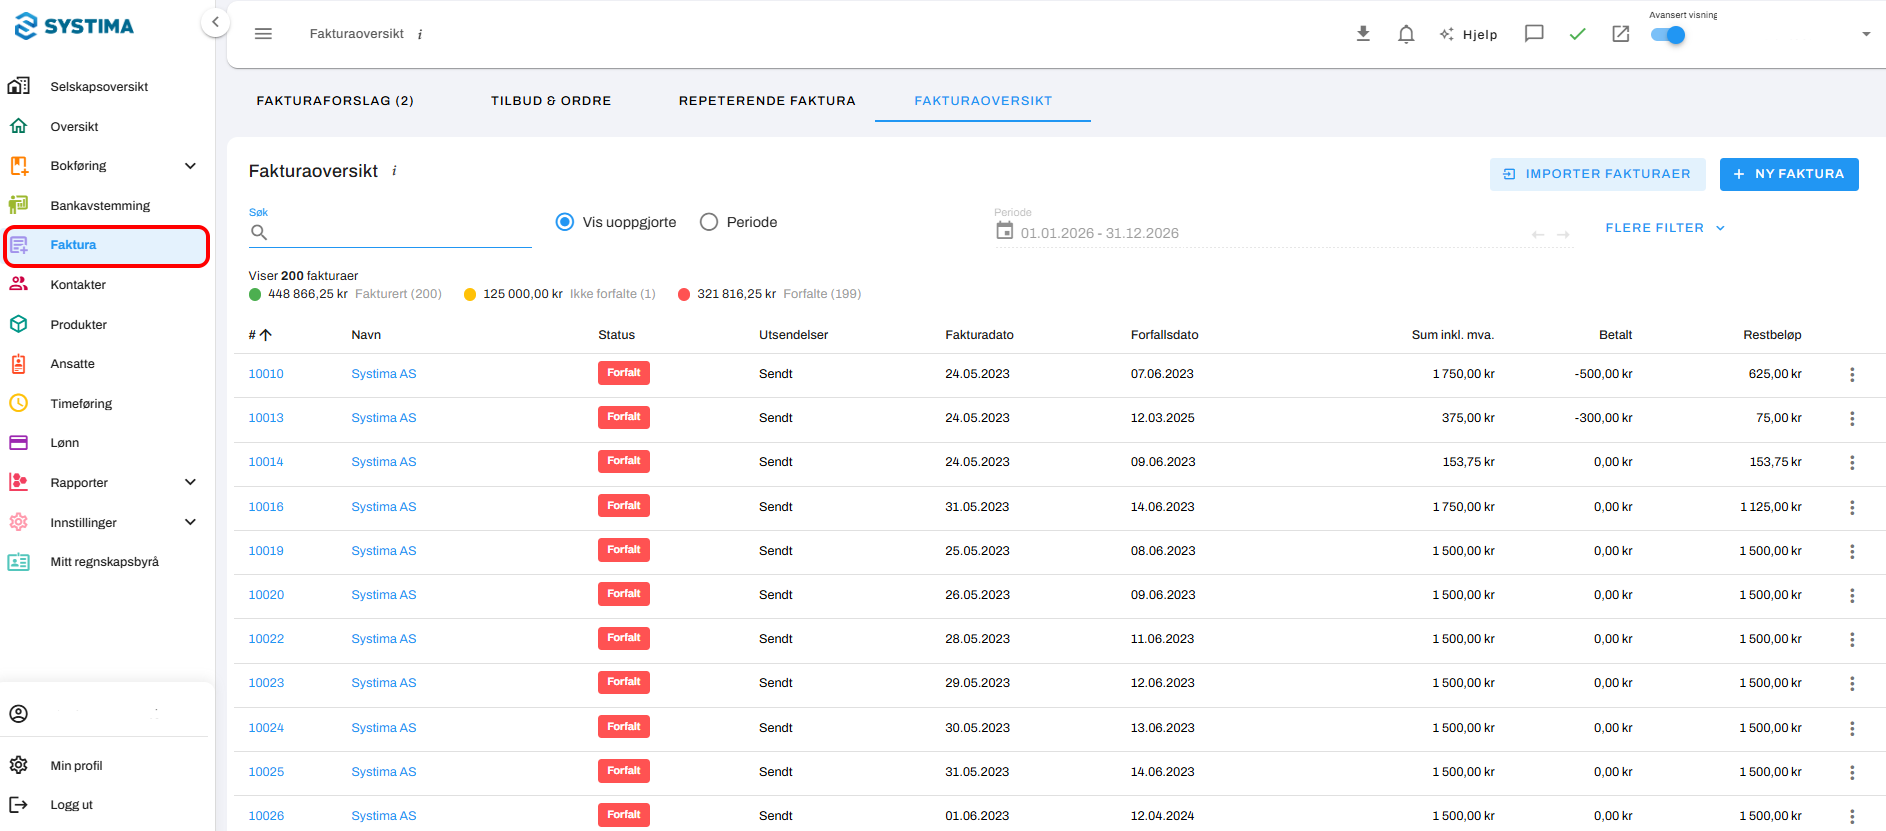This screenshot has height=831, width=1886.
Task: Click the Søk search field
Action: (390, 233)
